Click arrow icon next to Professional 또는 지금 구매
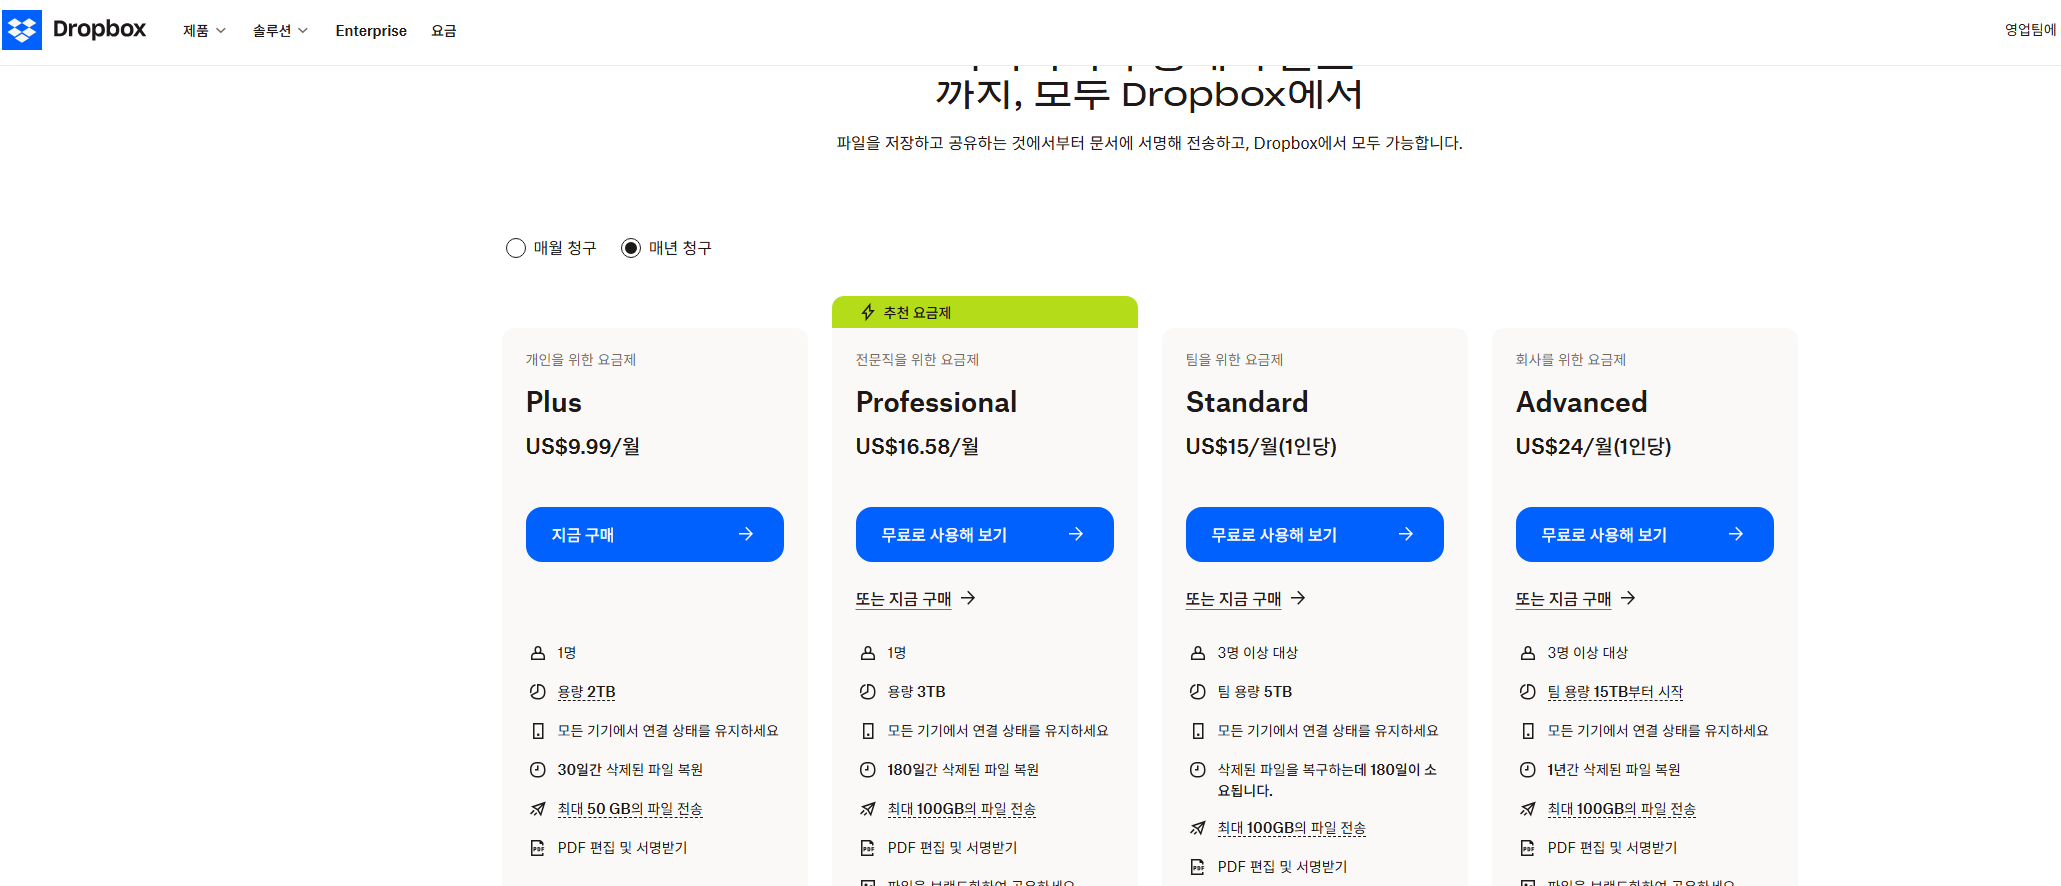 click(x=968, y=598)
